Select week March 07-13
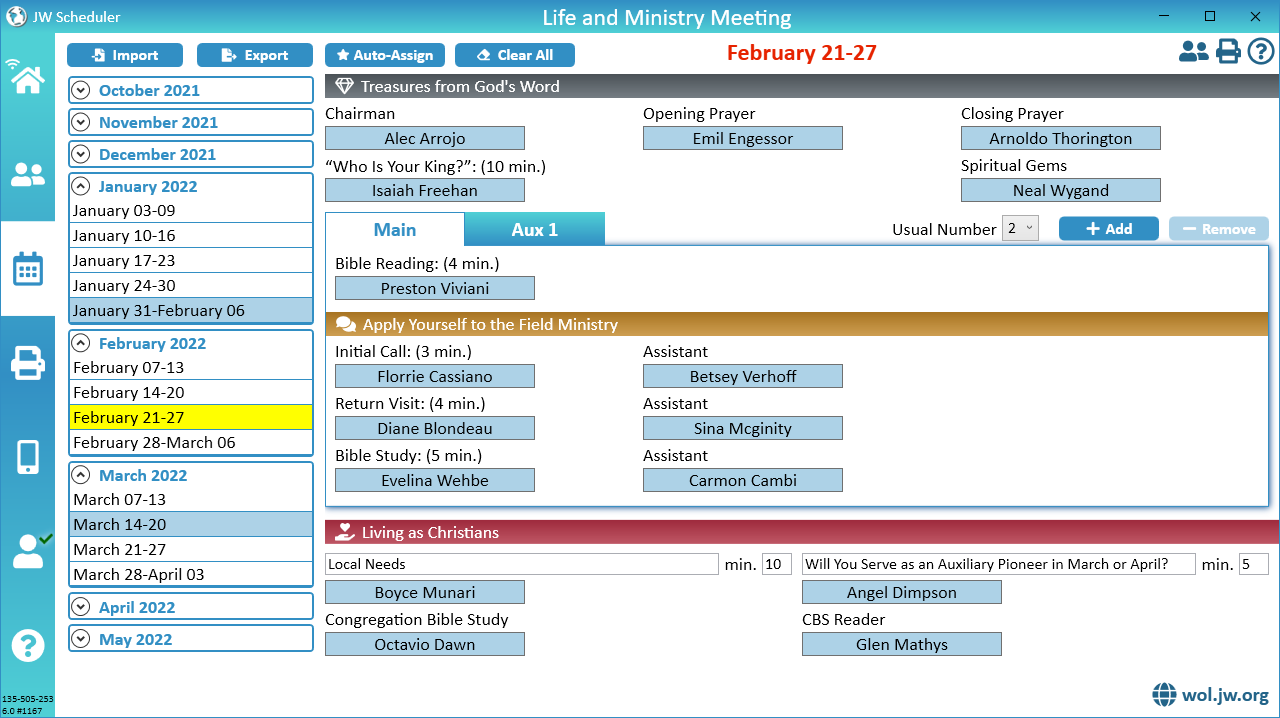 (191, 500)
